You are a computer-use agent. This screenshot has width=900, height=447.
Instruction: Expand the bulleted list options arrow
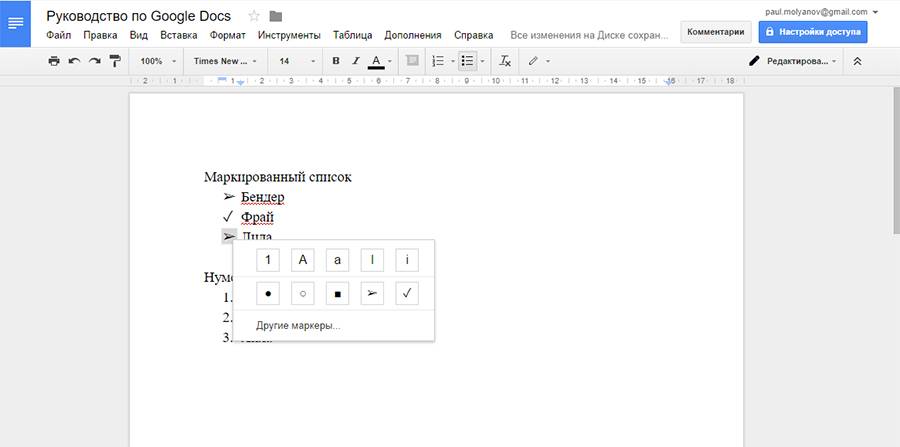point(482,61)
